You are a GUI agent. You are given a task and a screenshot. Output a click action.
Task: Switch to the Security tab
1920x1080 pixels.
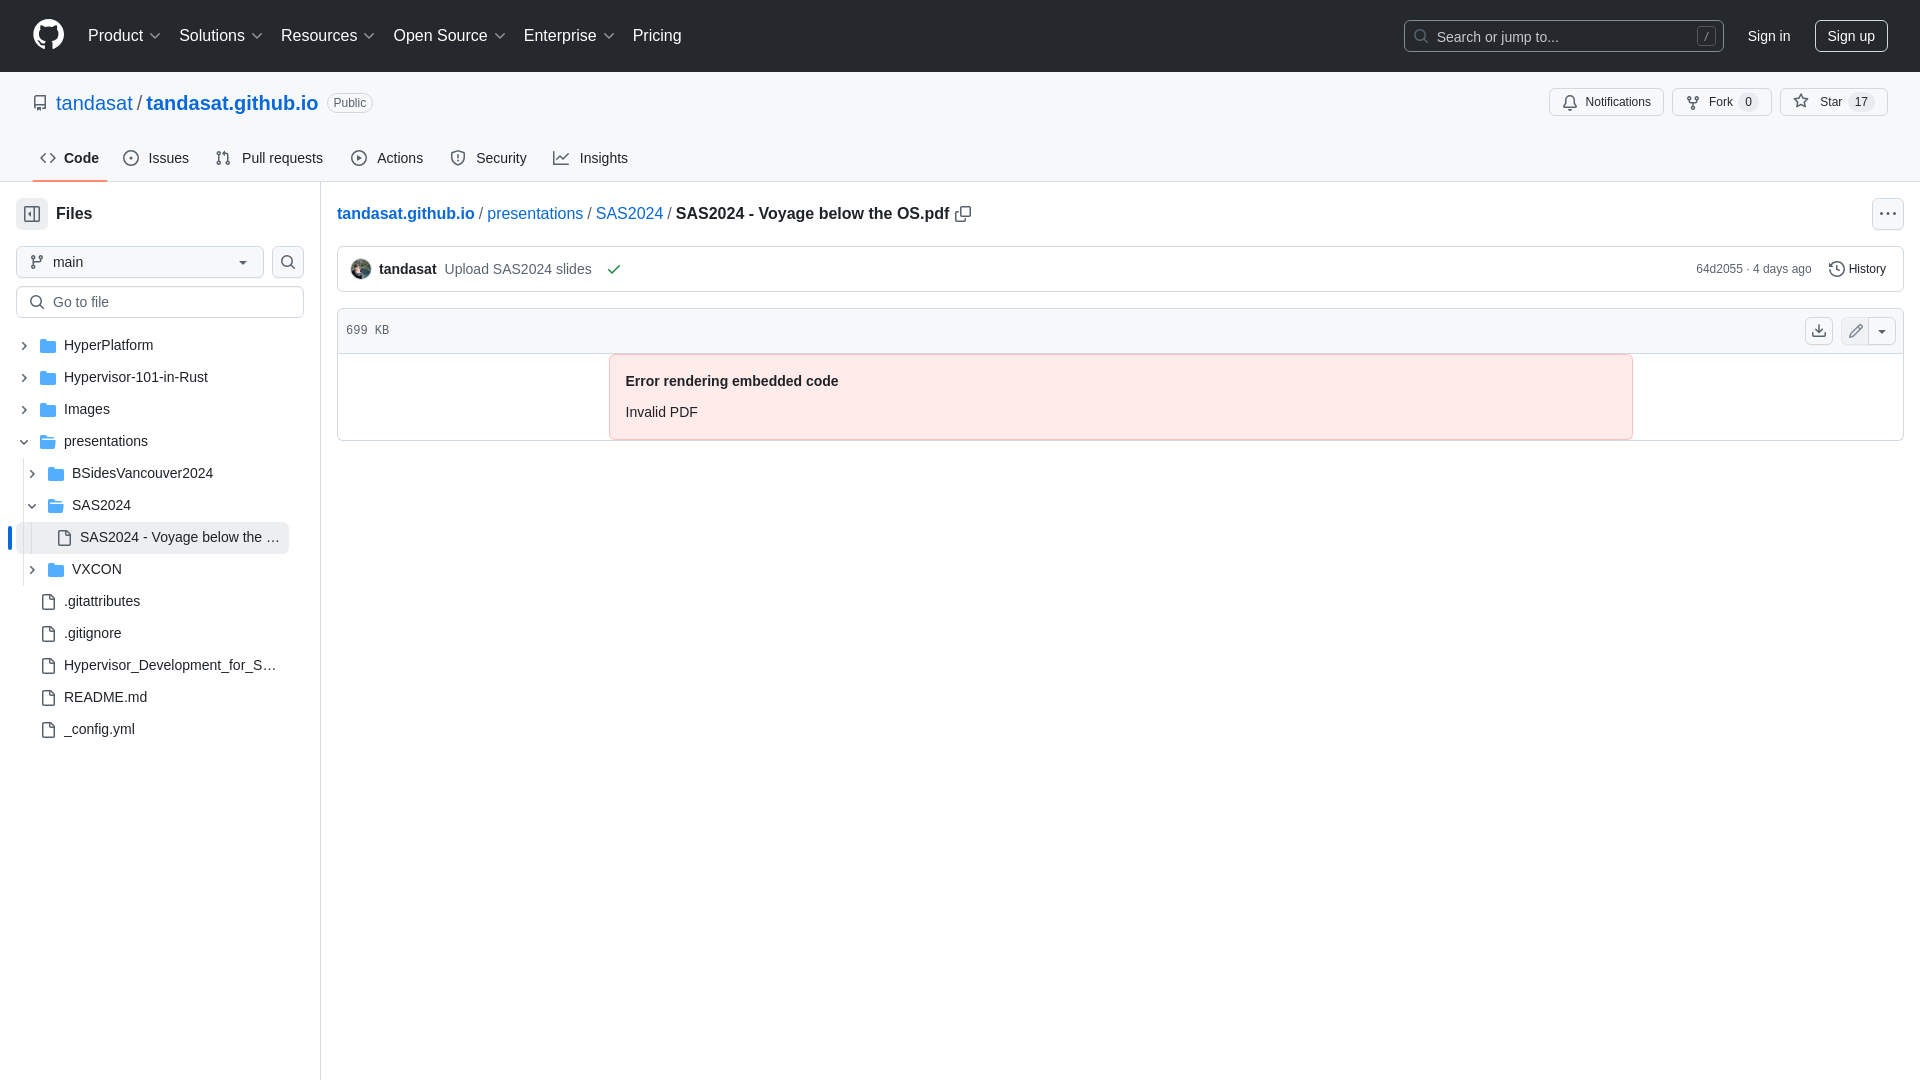[488, 158]
